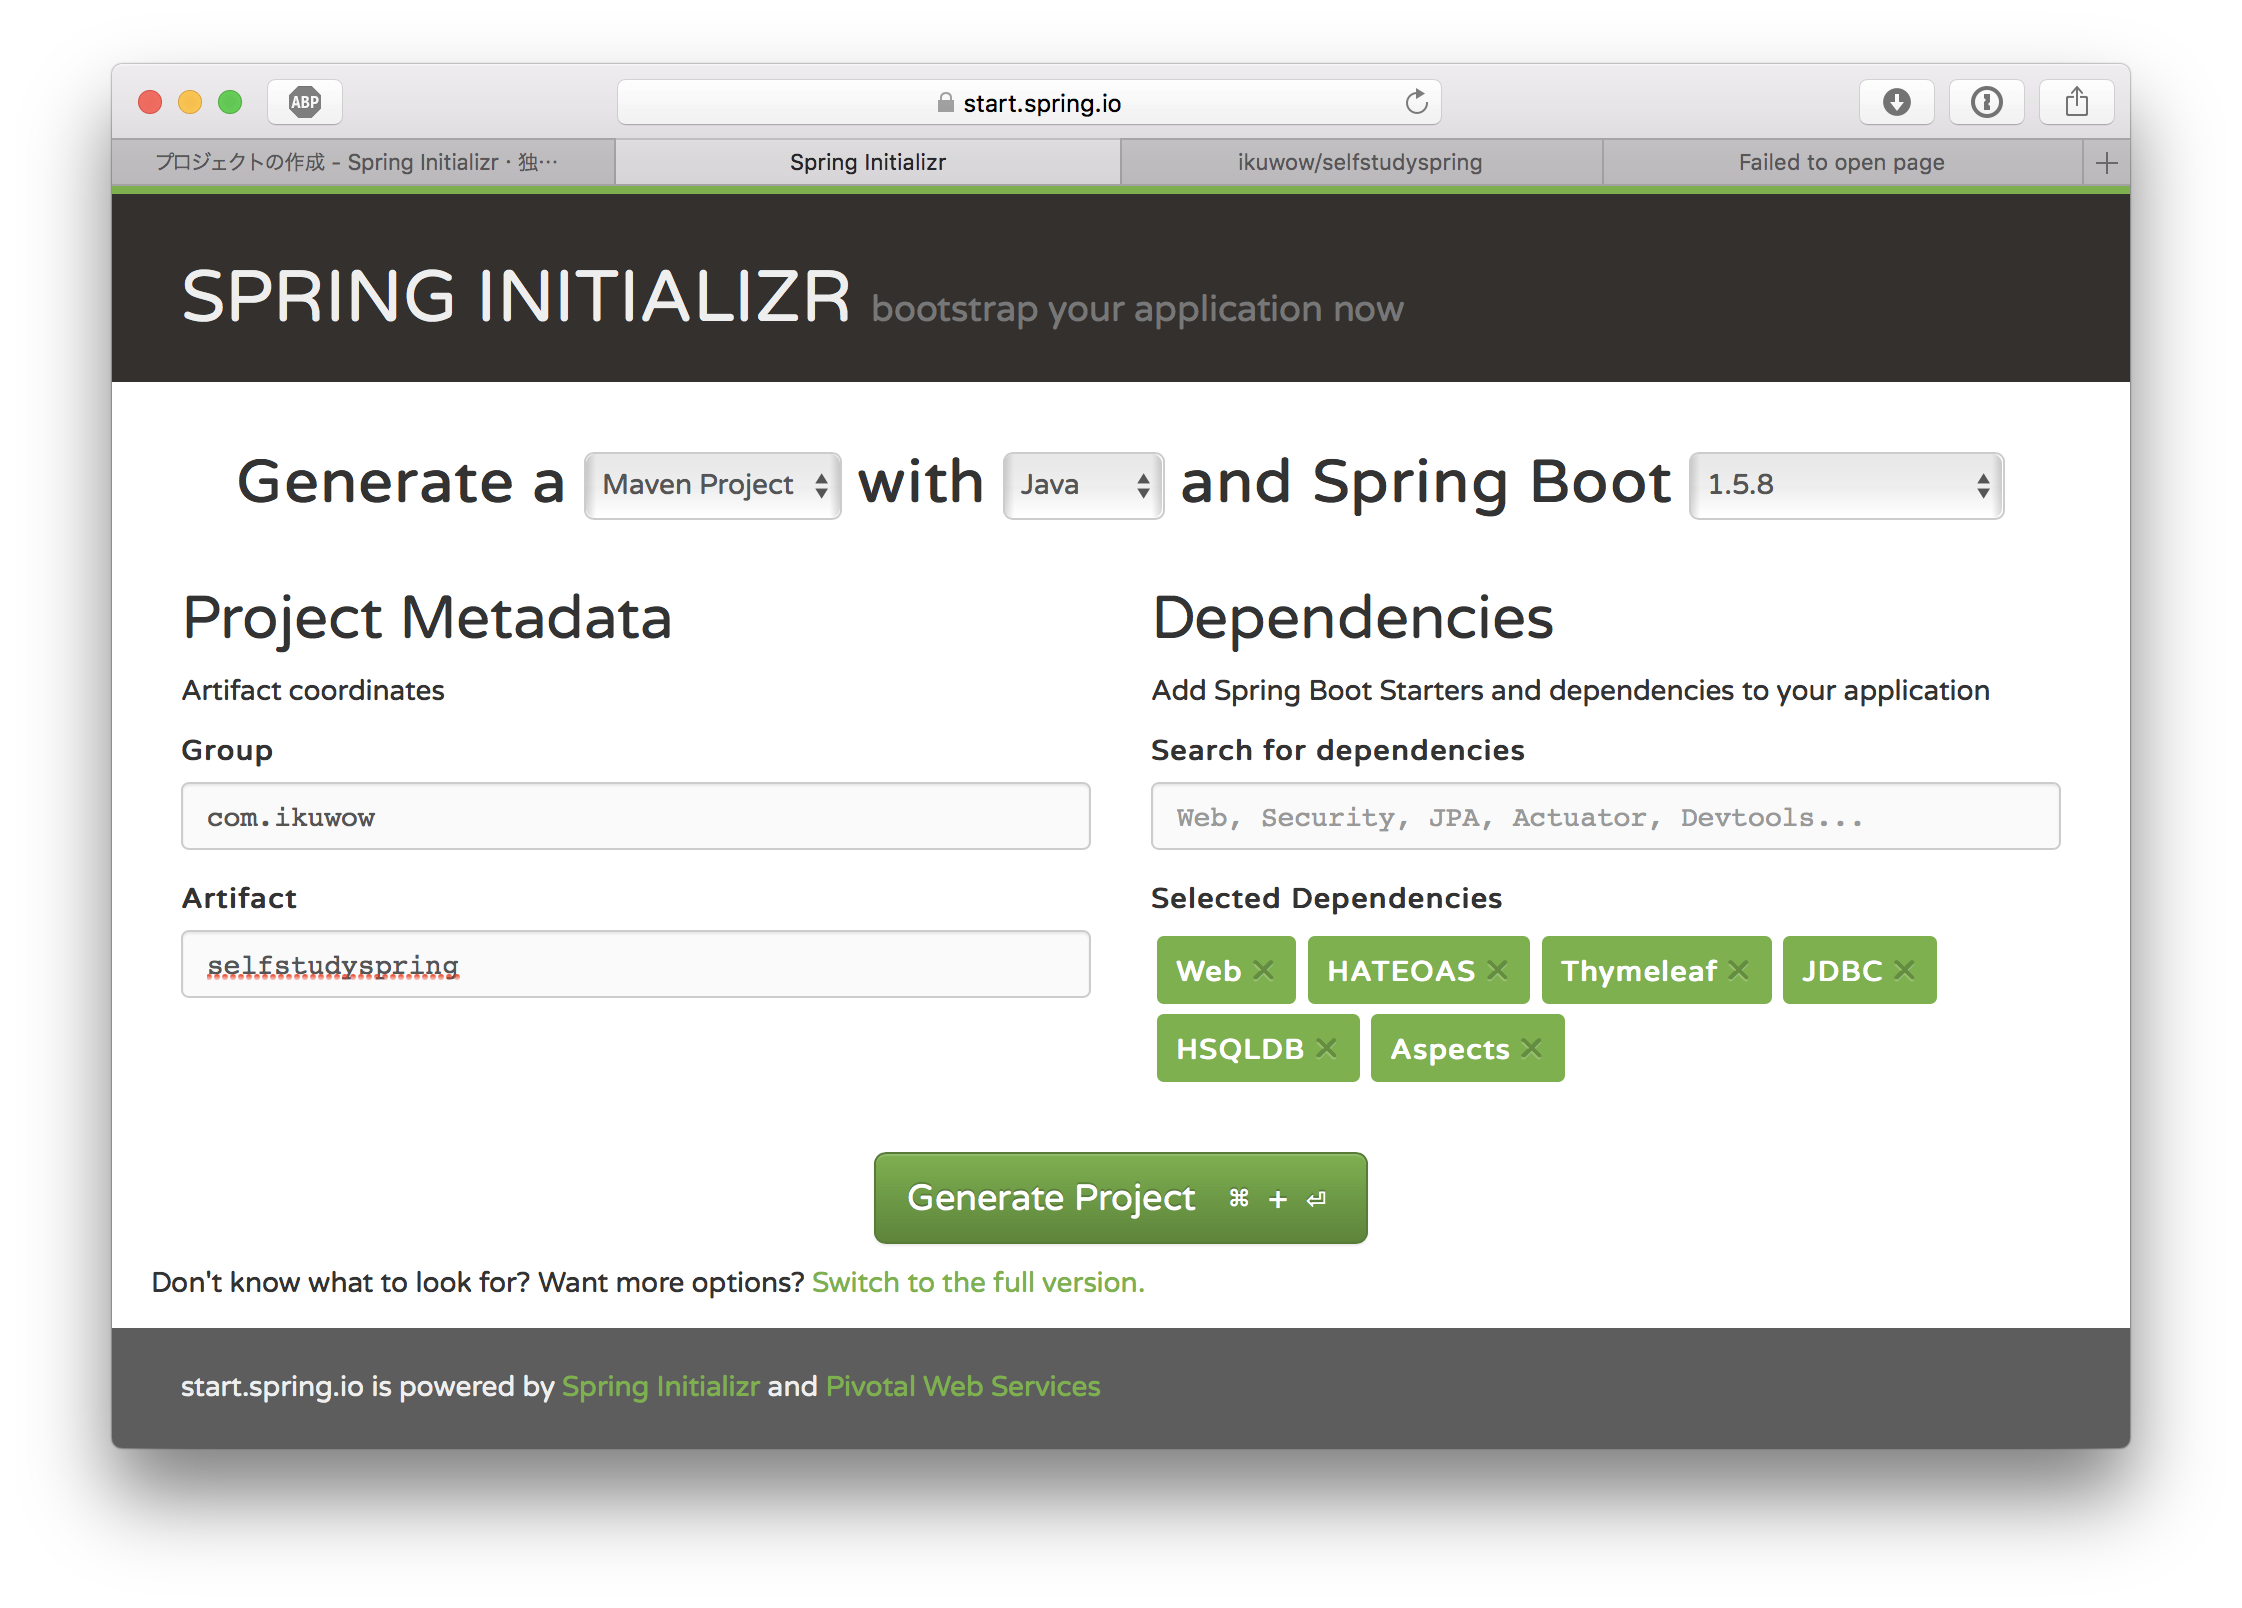Remove the HSQLDB dependency tag

click(1327, 1048)
